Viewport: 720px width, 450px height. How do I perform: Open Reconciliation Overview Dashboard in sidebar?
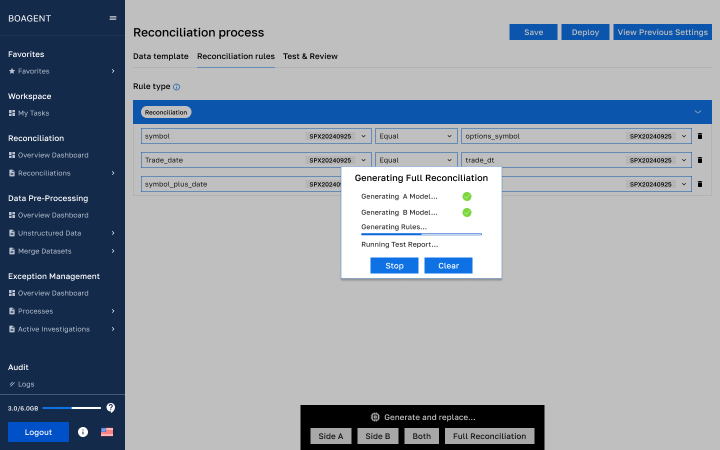[x=53, y=155]
